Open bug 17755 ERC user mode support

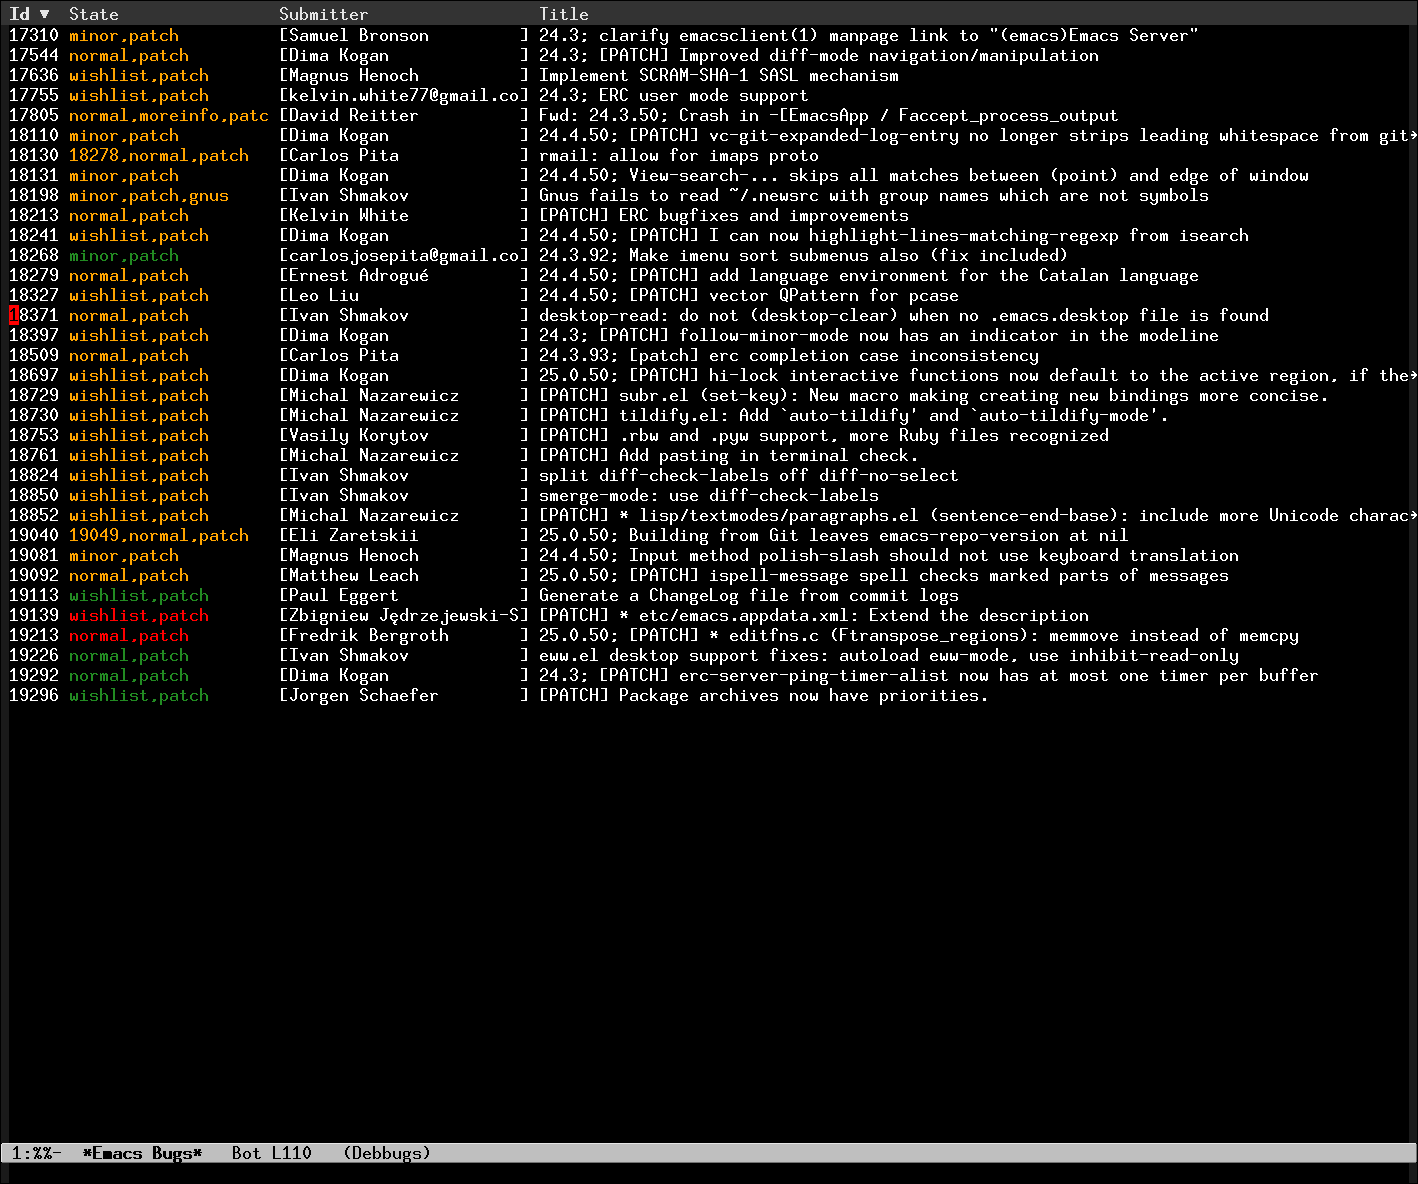[x=709, y=95]
